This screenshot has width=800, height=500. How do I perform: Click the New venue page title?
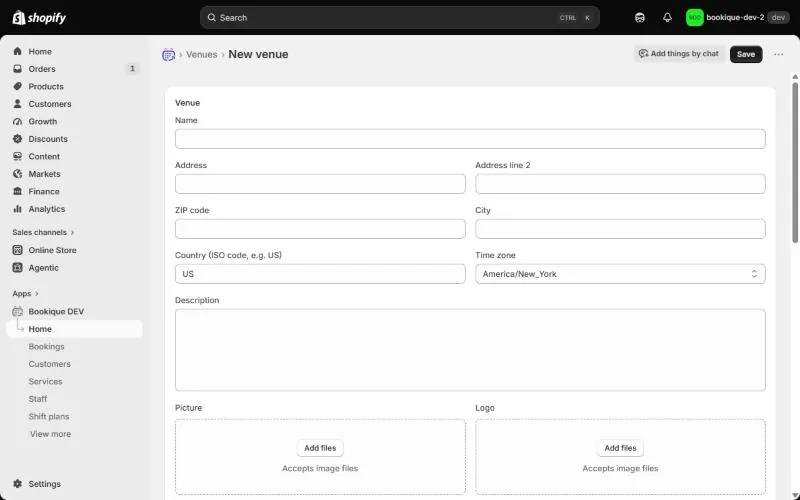tap(258, 54)
